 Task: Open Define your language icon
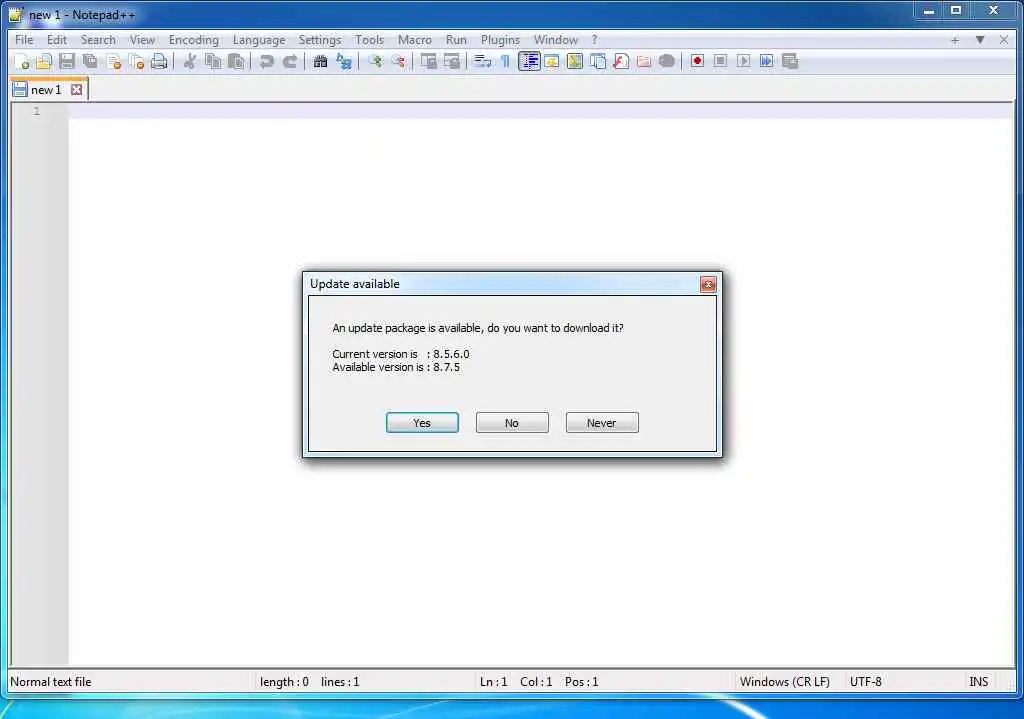pos(552,61)
